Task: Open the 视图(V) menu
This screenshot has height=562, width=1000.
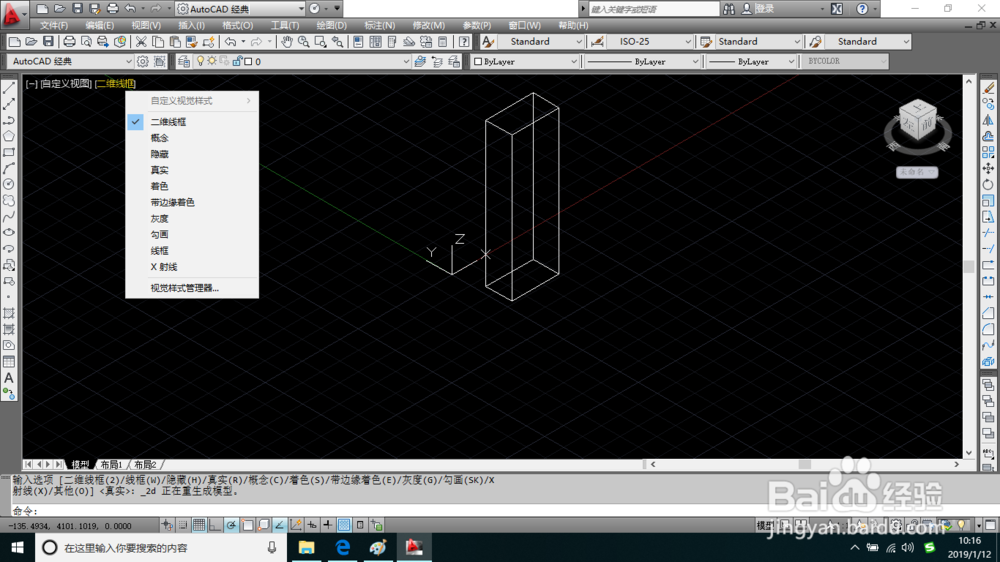Action: 146,26
